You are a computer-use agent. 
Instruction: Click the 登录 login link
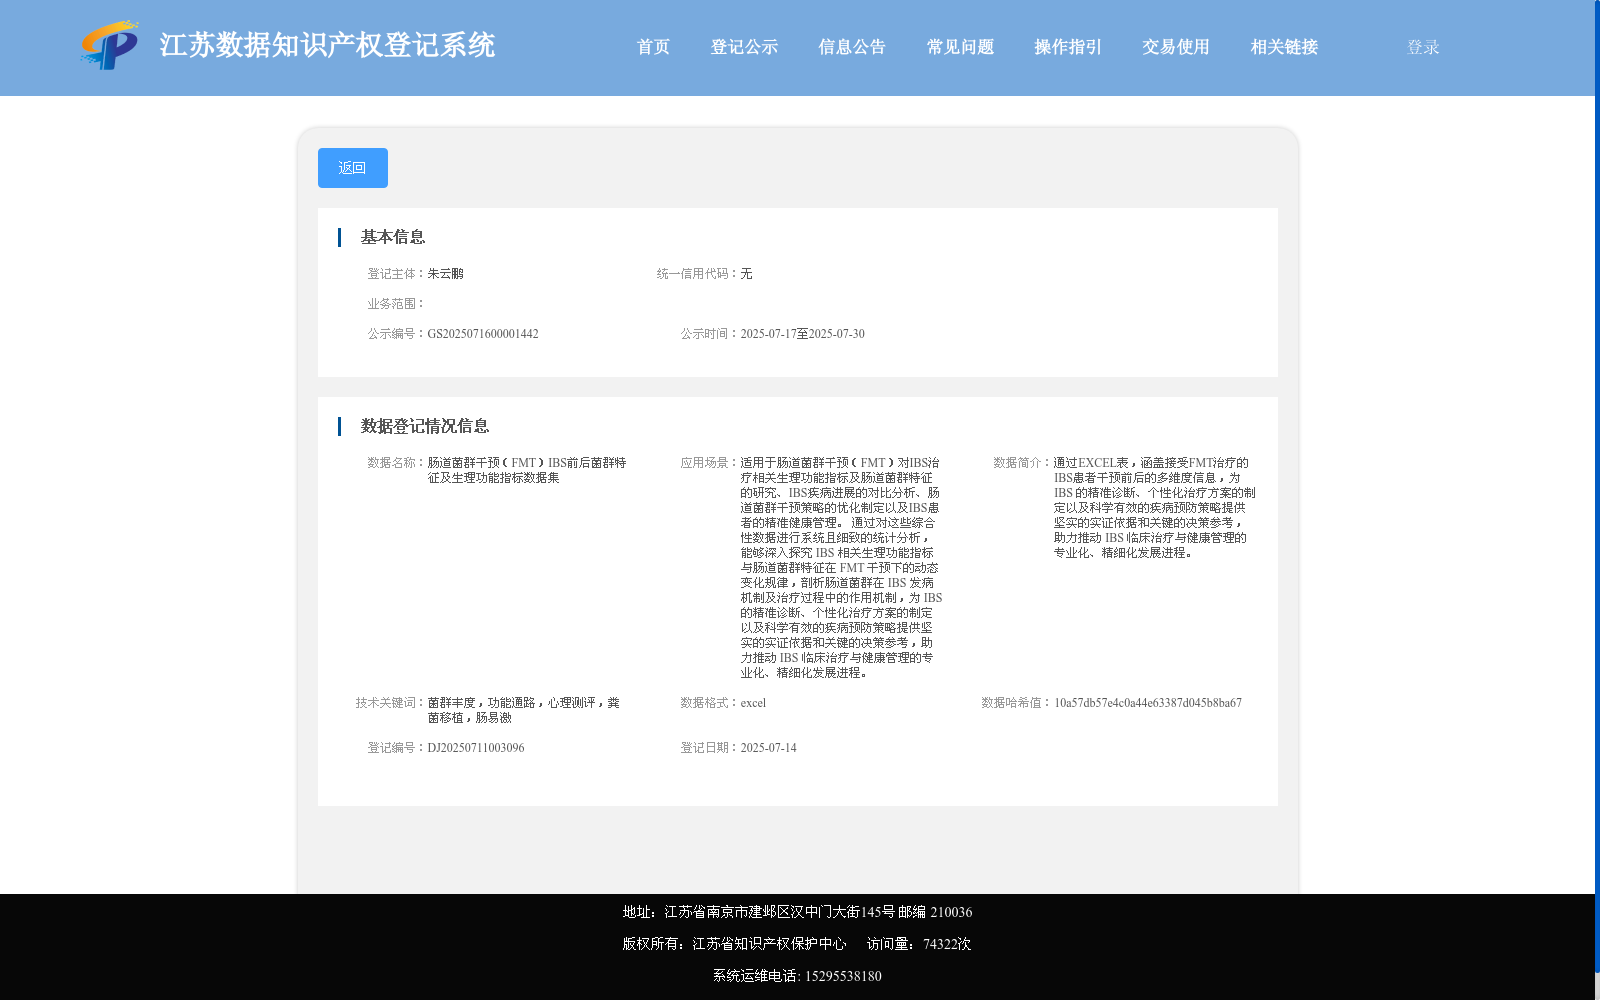click(1423, 47)
